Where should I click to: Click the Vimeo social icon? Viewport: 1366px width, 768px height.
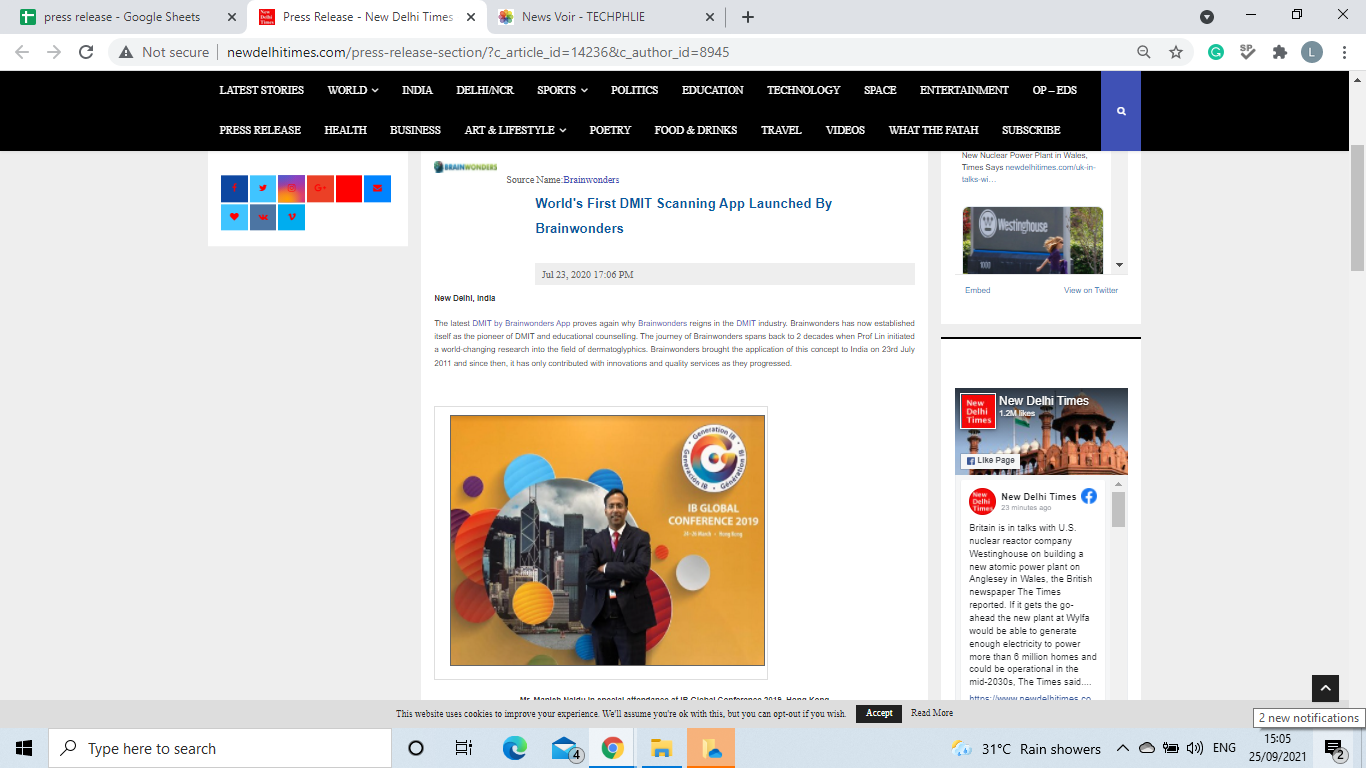click(291, 217)
